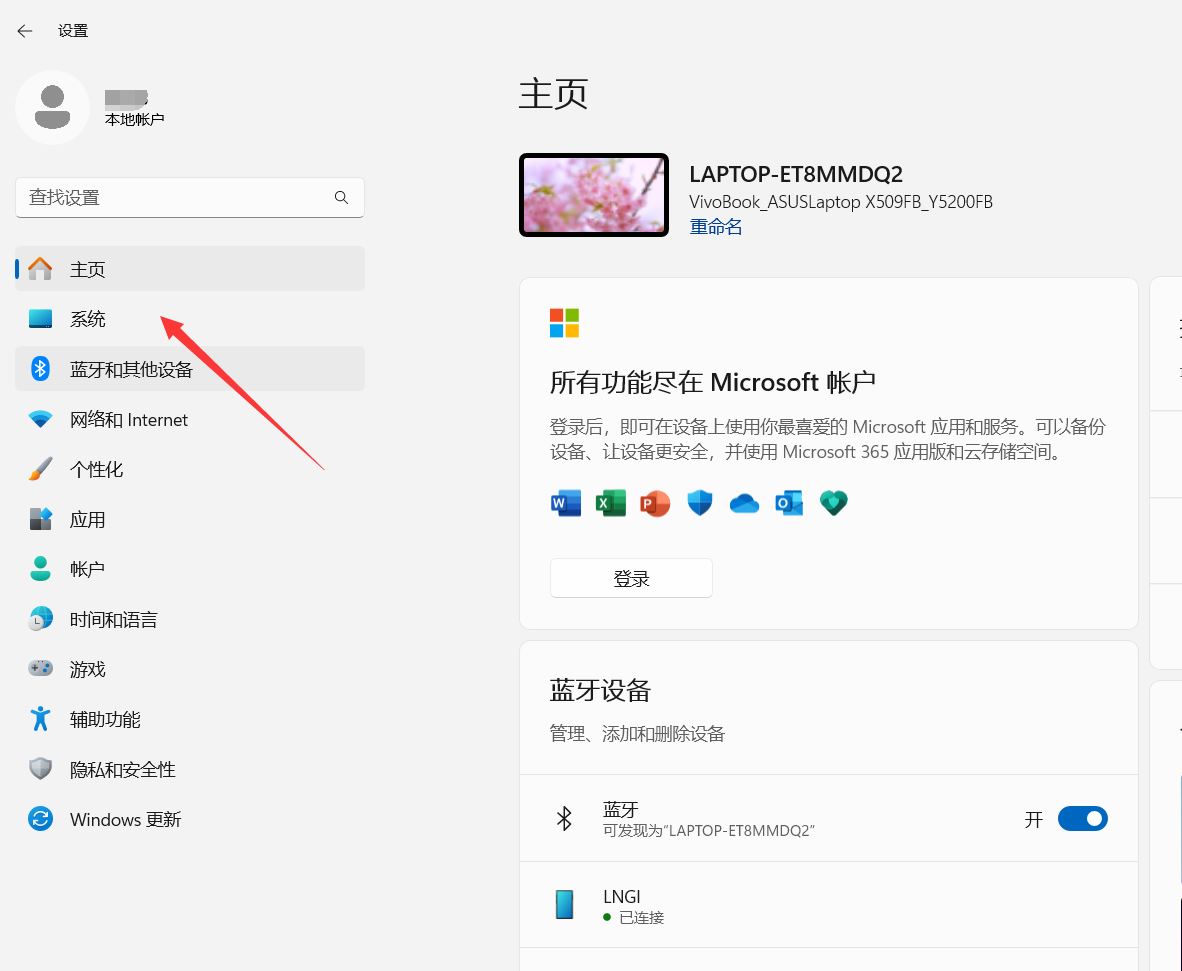Viewport: 1182px width, 971px height.
Task: Open 蓝牙和其他设备 via Bluetooth icon
Action: pyautogui.click(x=40, y=369)
